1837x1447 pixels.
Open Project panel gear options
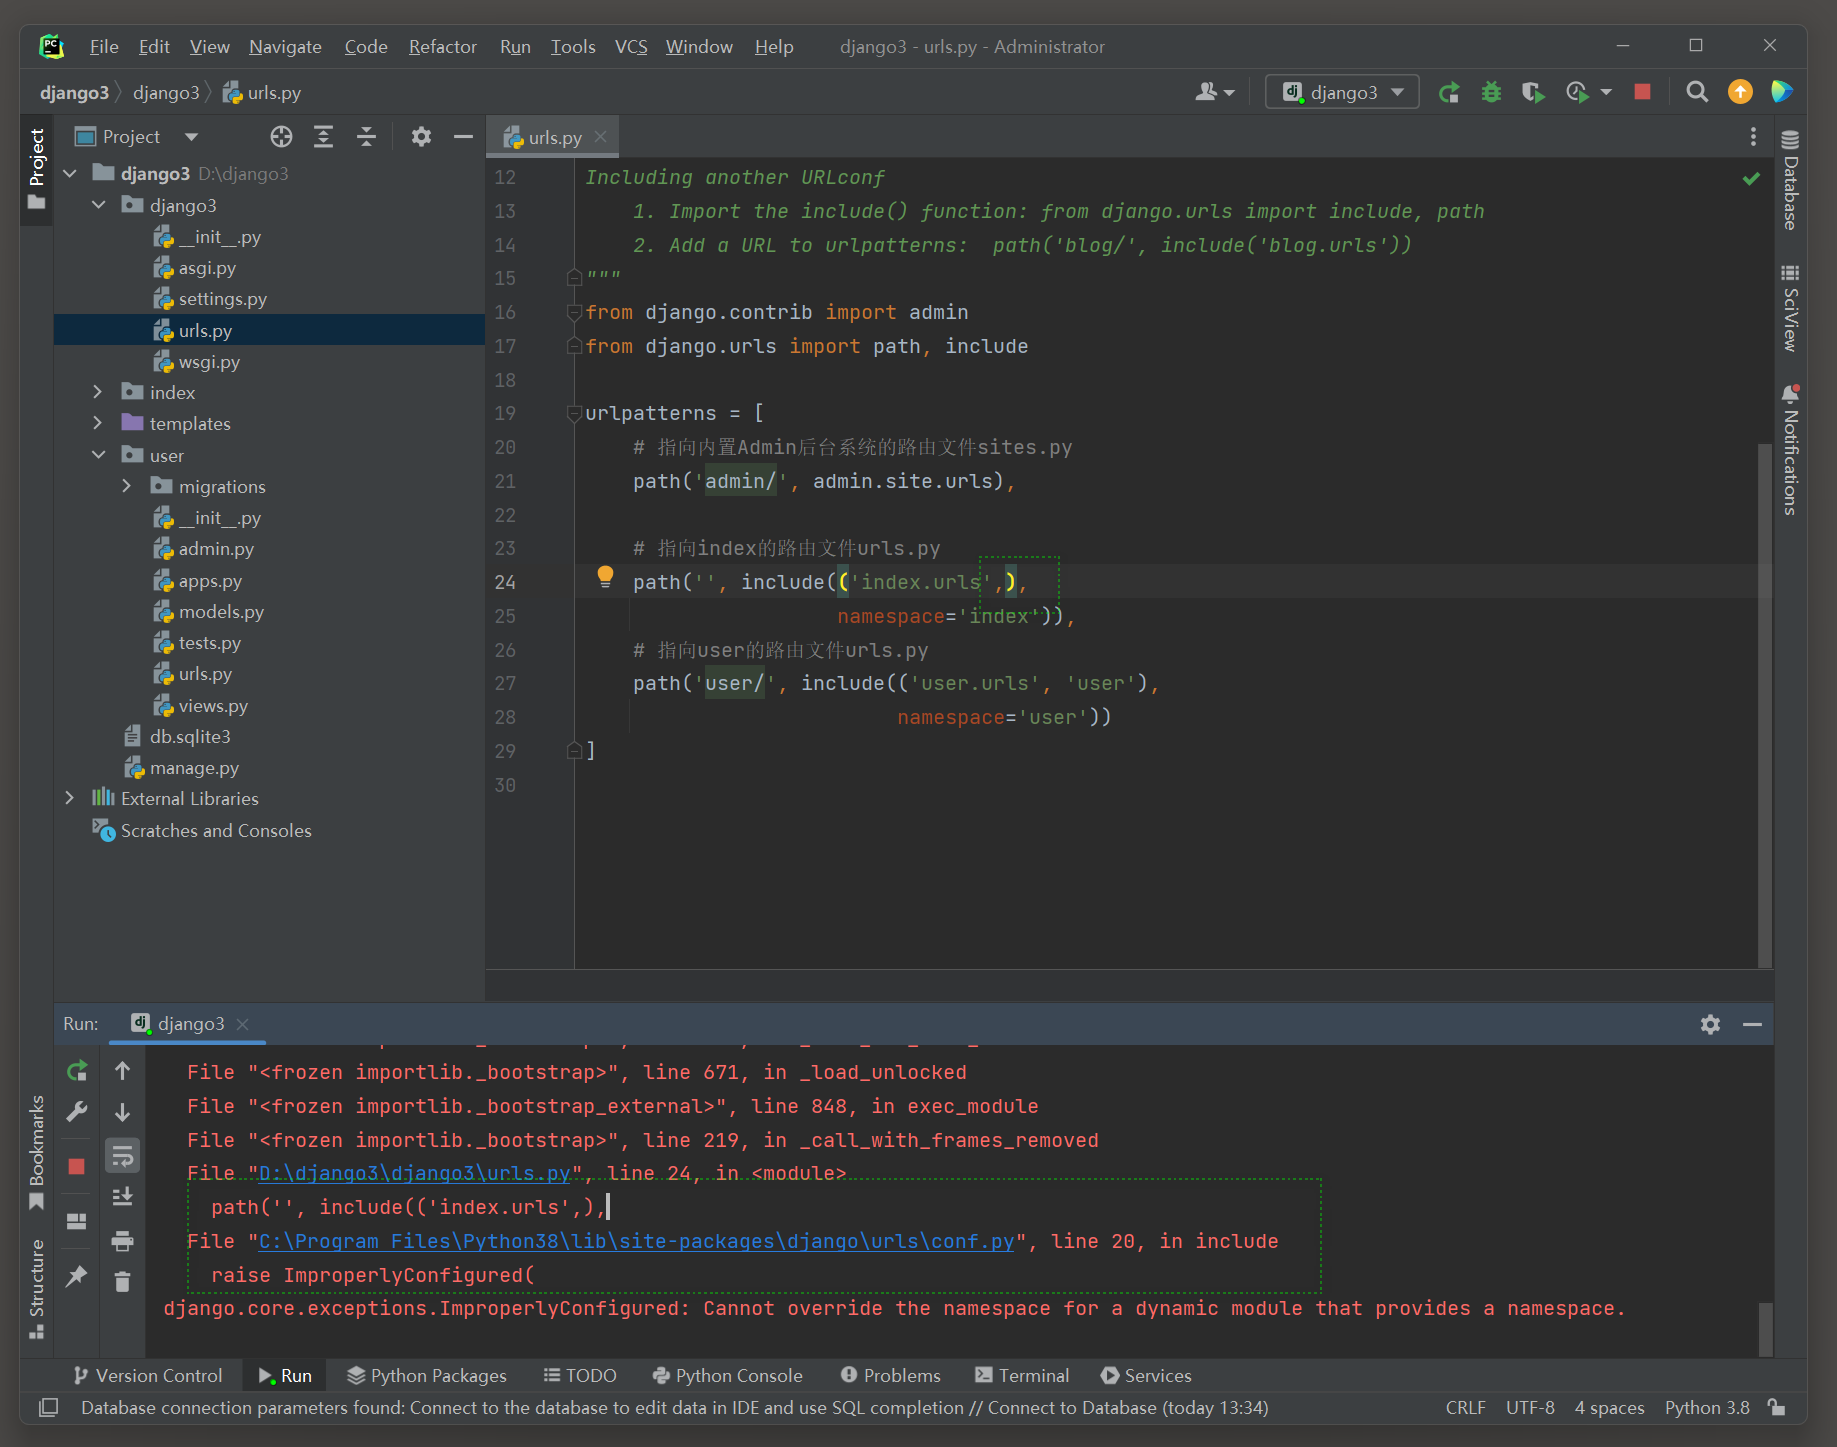421,137
